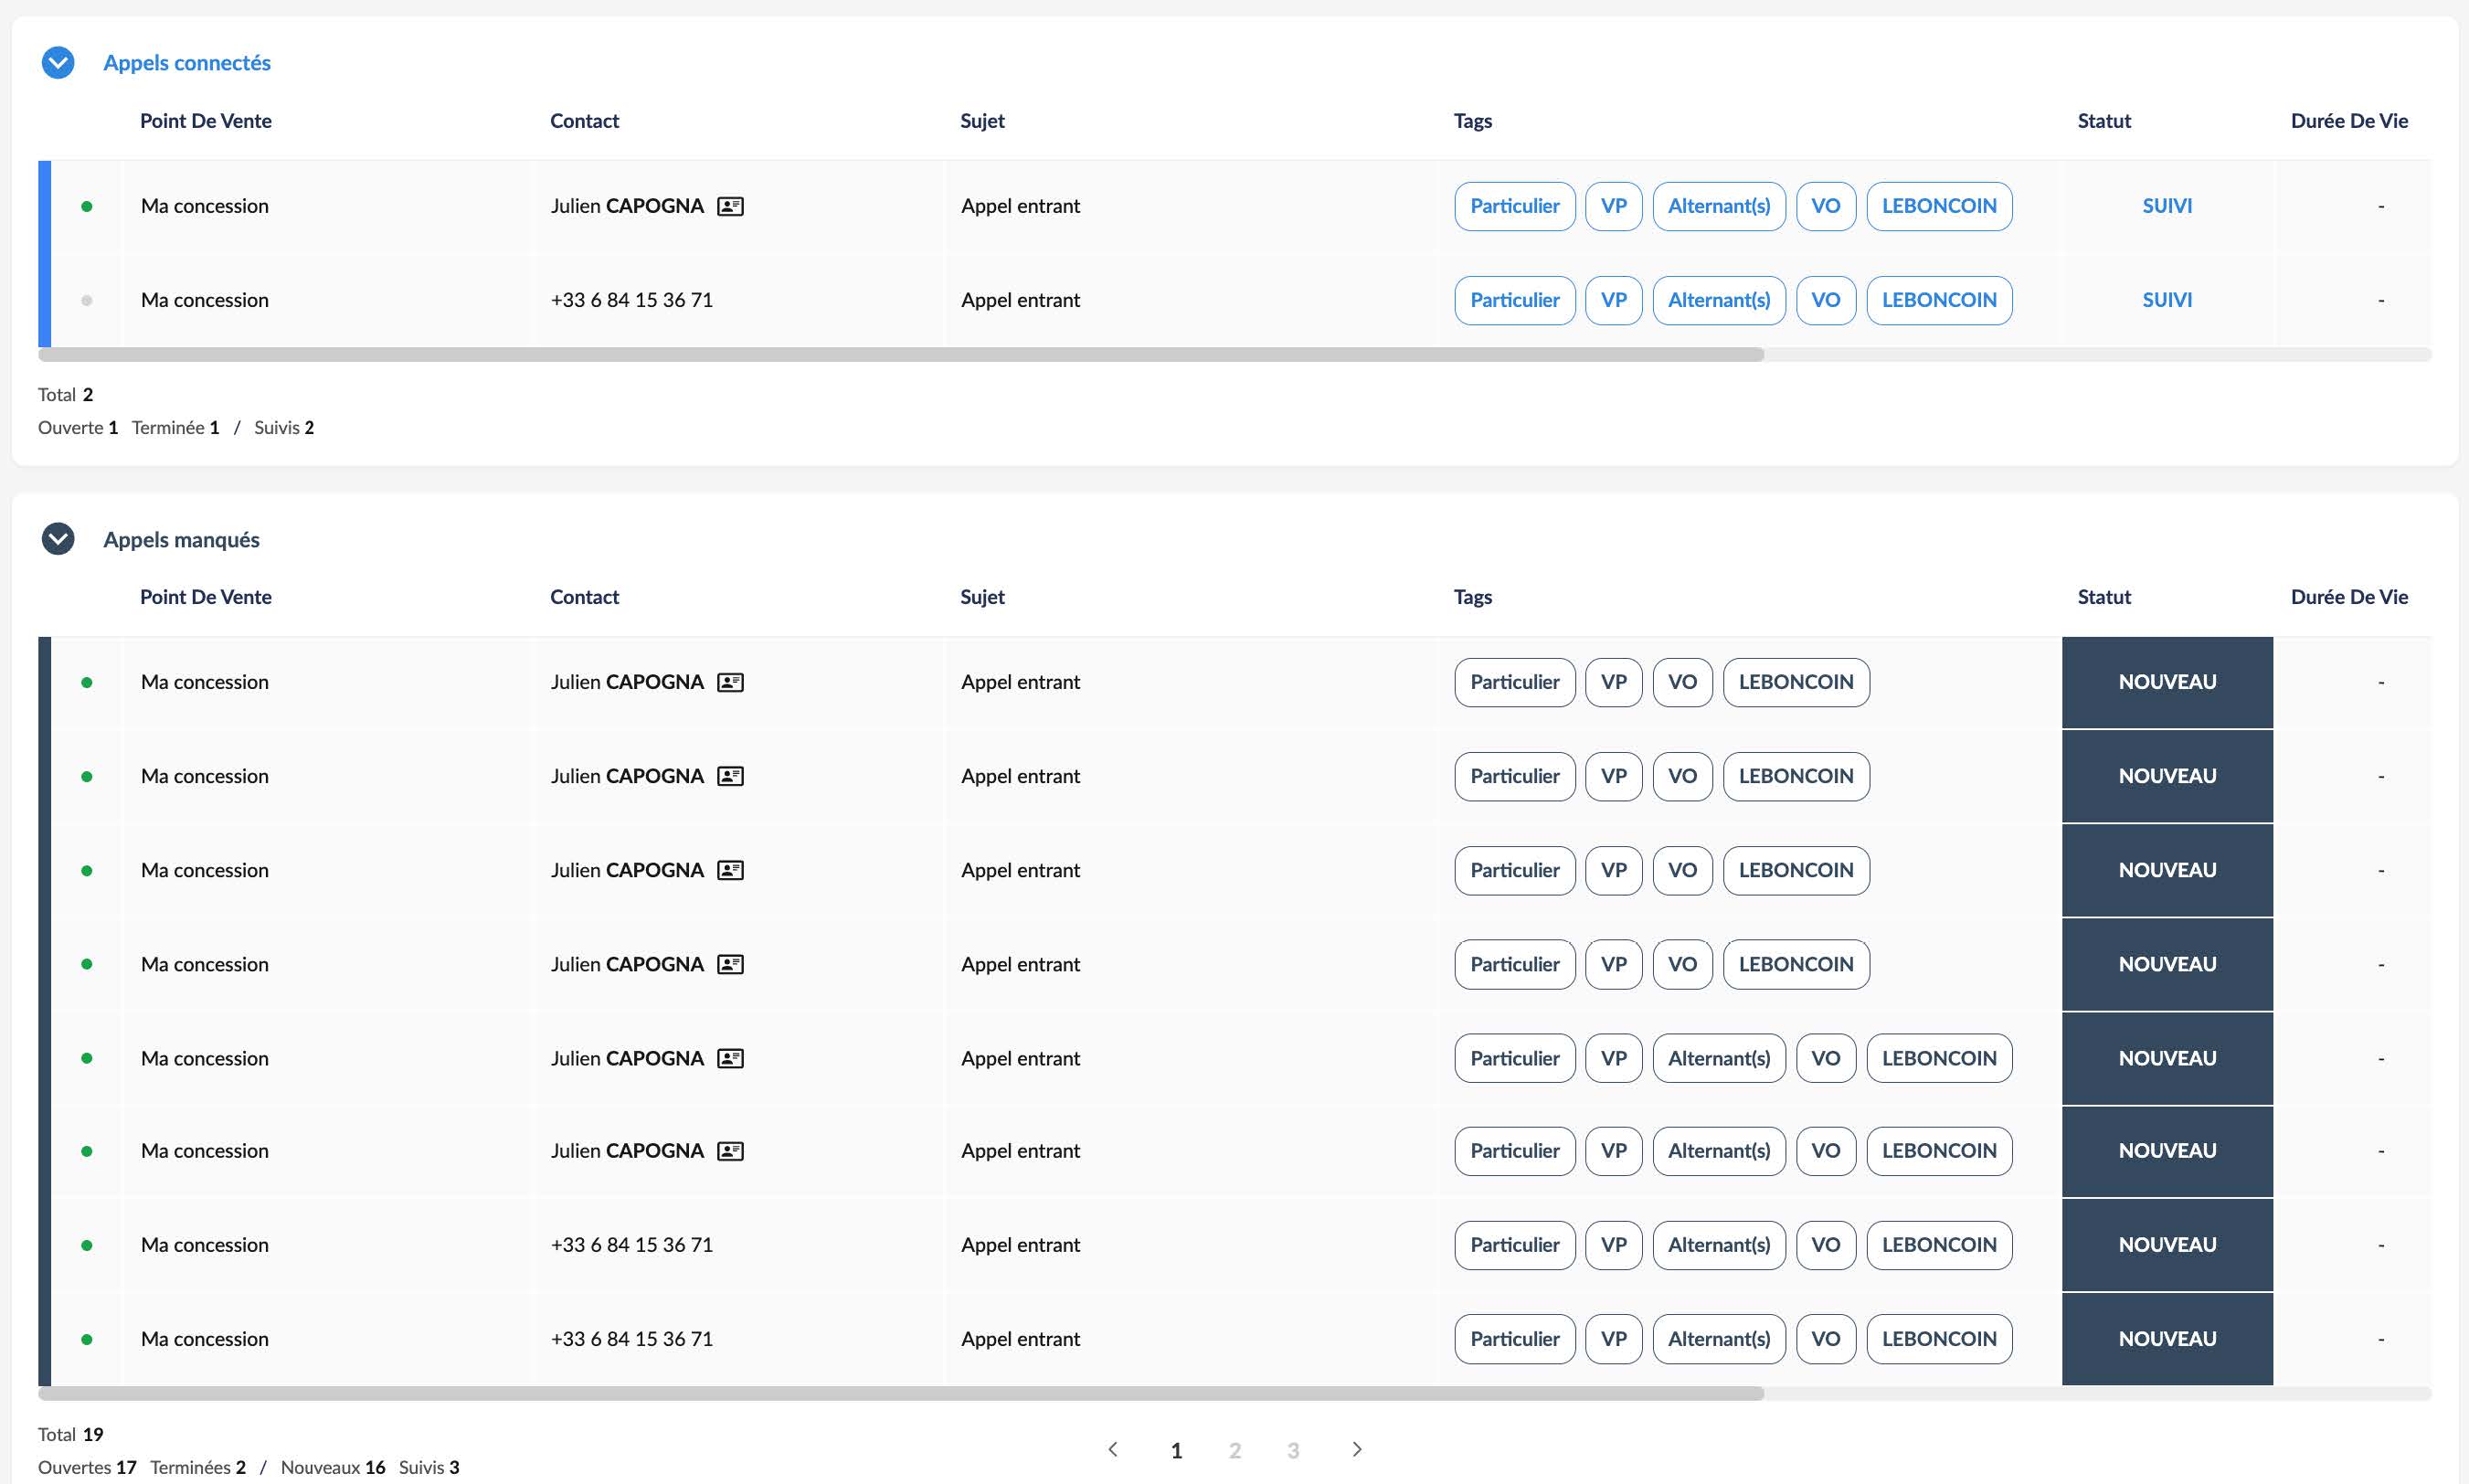Screen dimensions: 2469x1484
Task: Click NOUVEAU status in last Appels manqués row
Action: click(x=2167, y=1339)
